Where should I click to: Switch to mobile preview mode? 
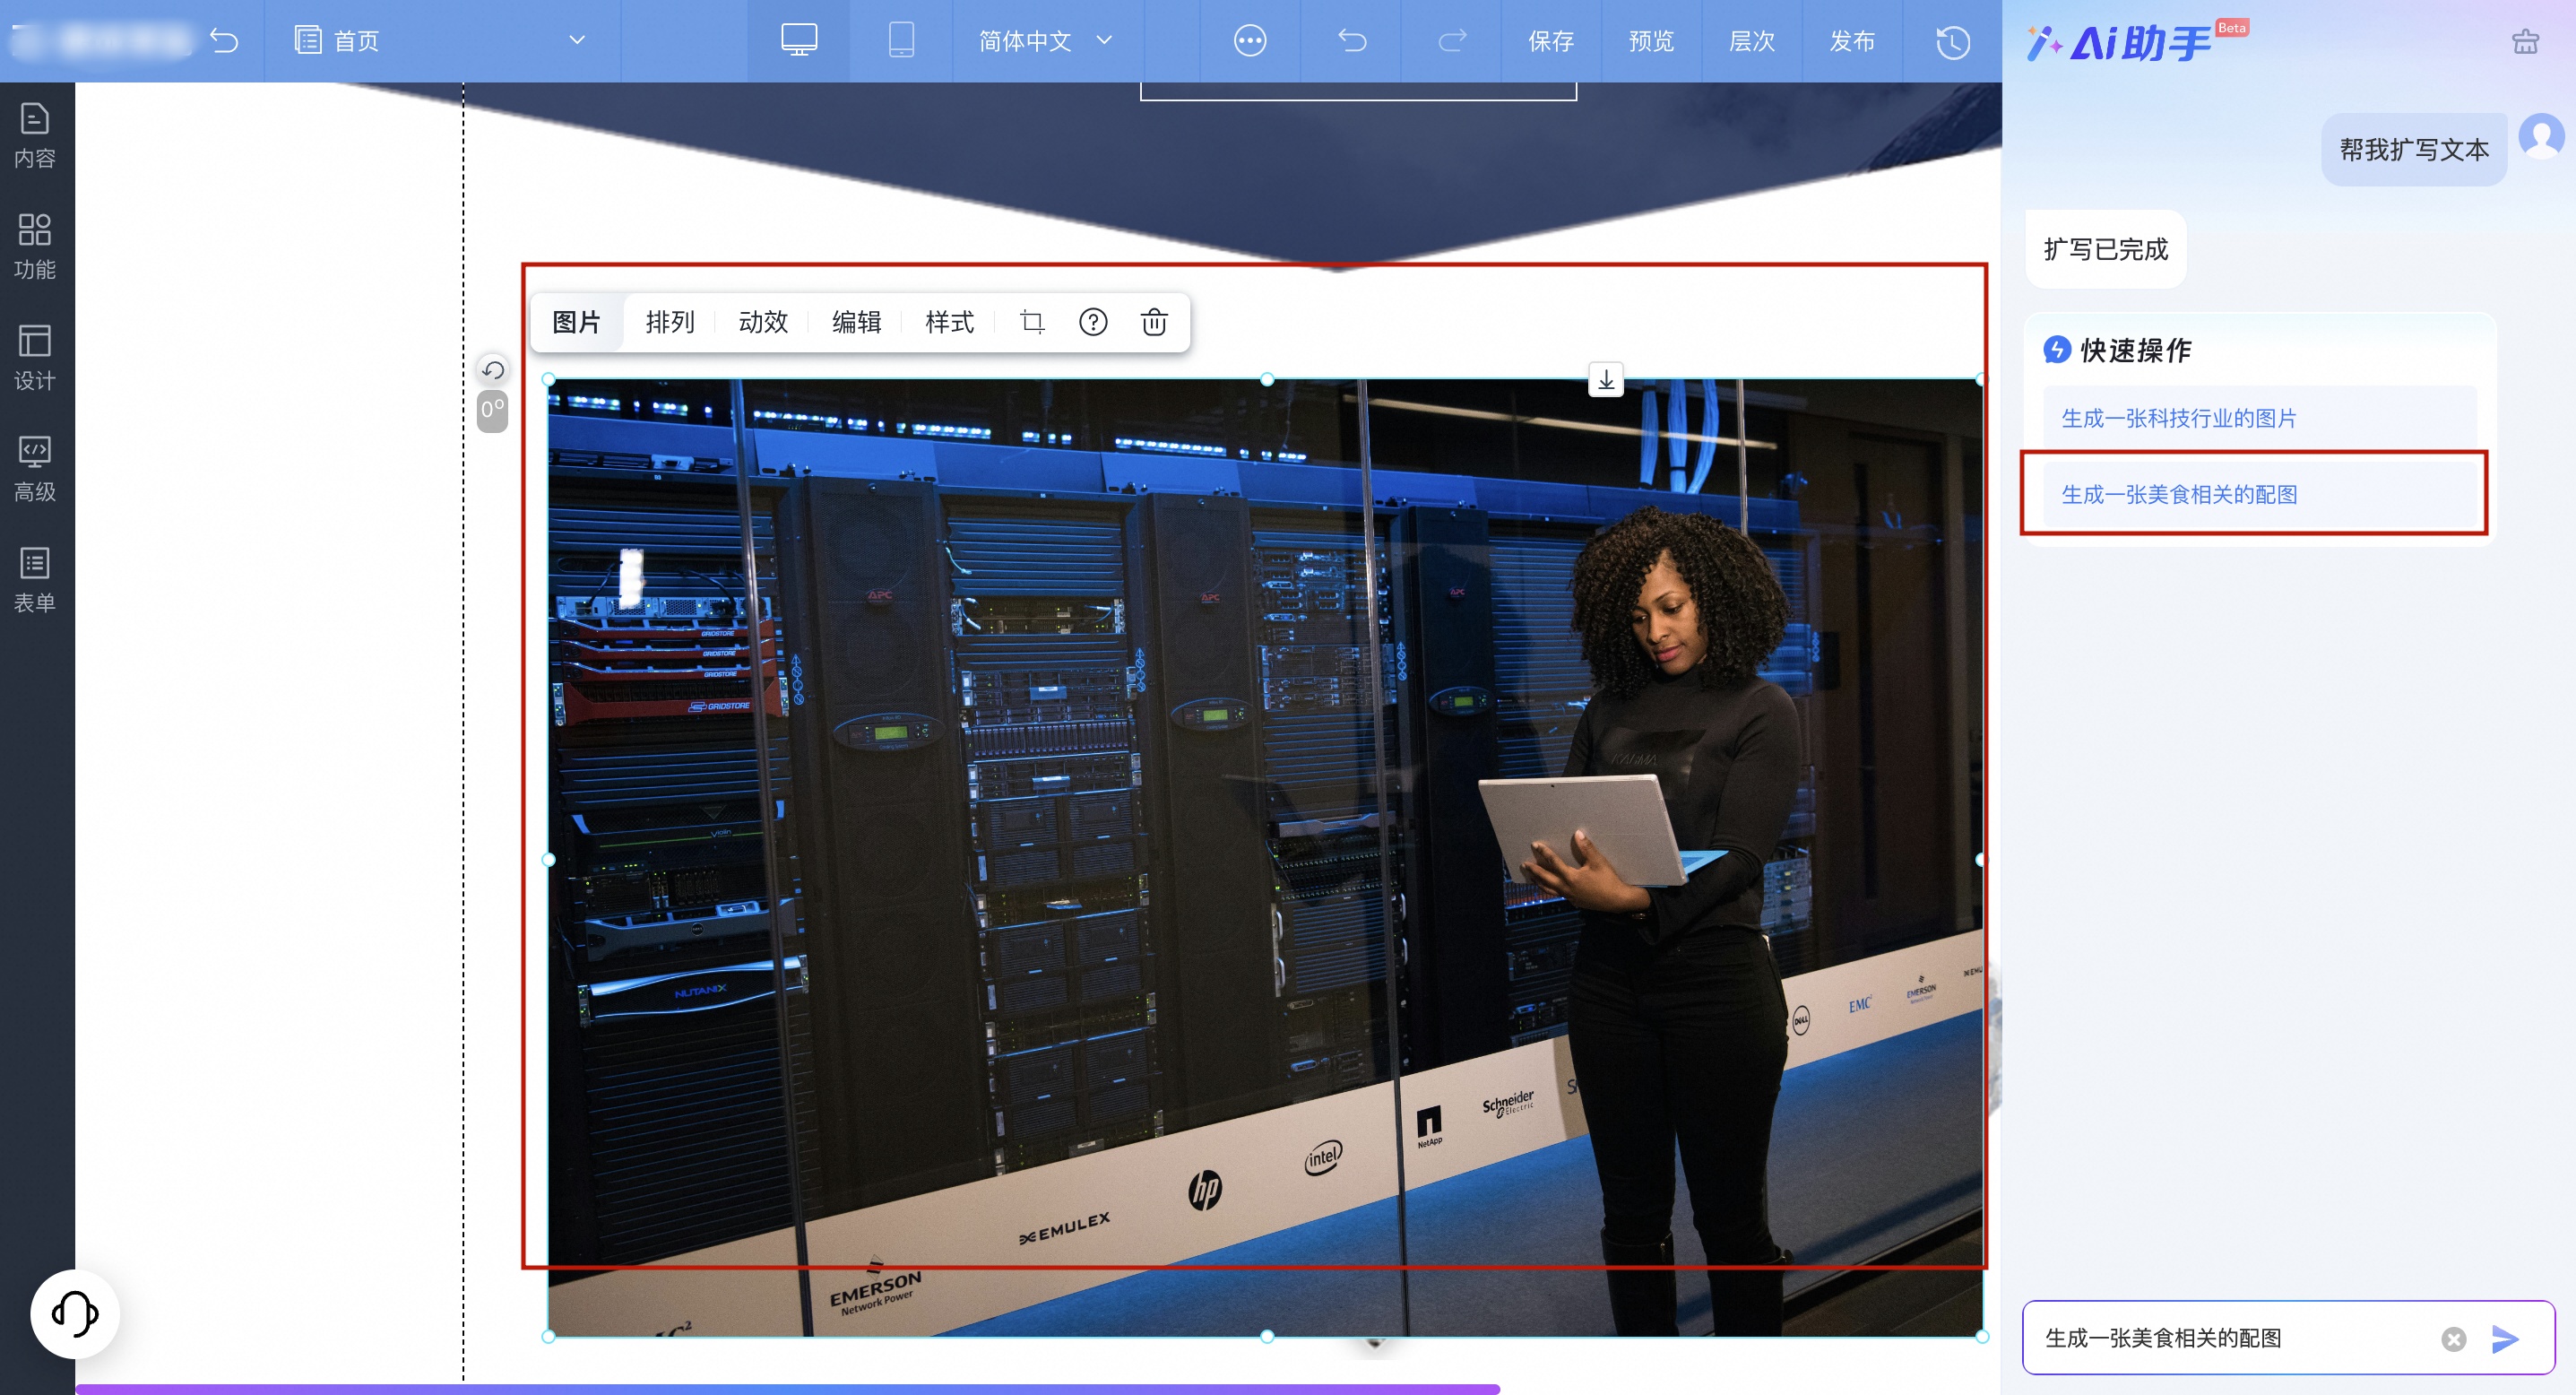pyautogui.click(x=901, y=41)
